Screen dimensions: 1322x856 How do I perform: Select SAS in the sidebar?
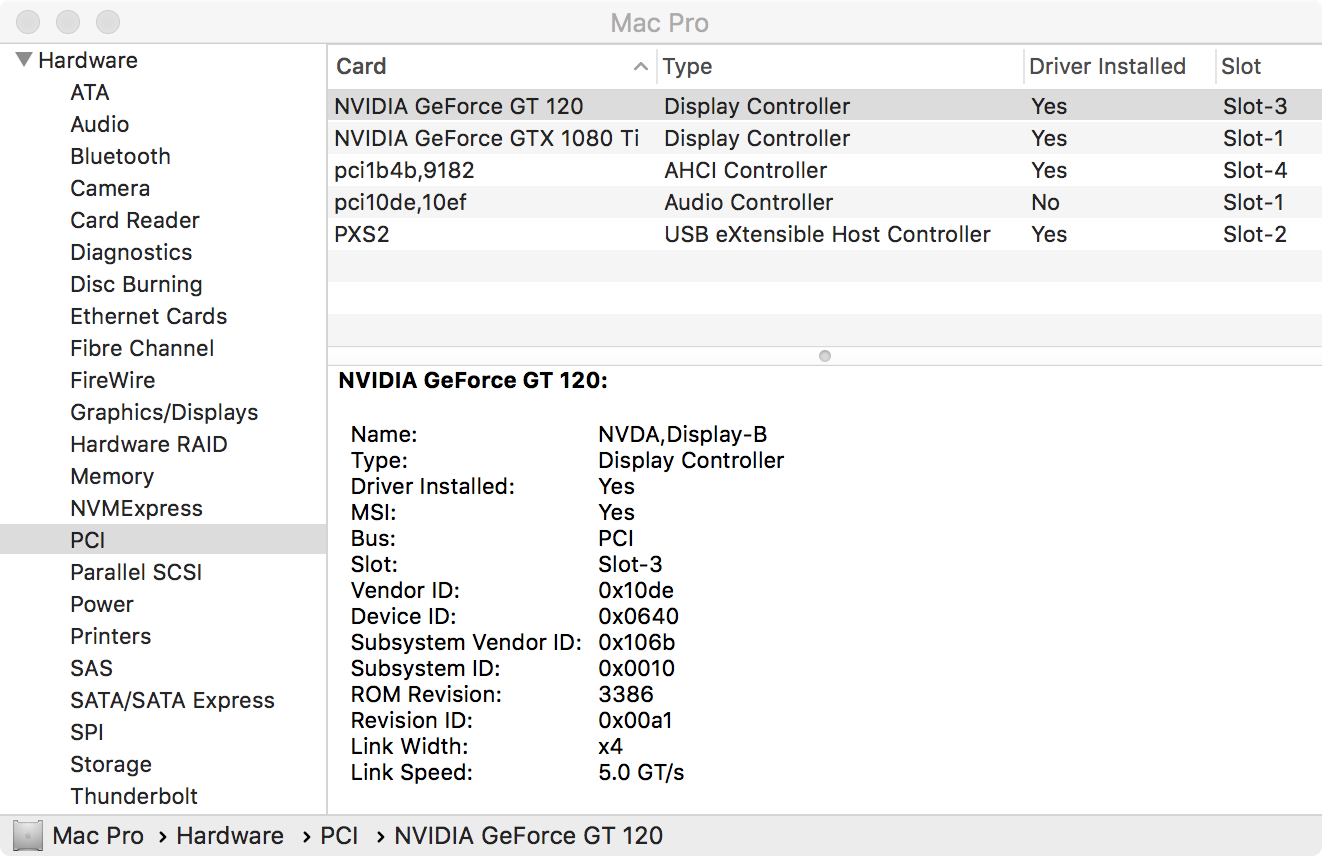pos(91,668)
